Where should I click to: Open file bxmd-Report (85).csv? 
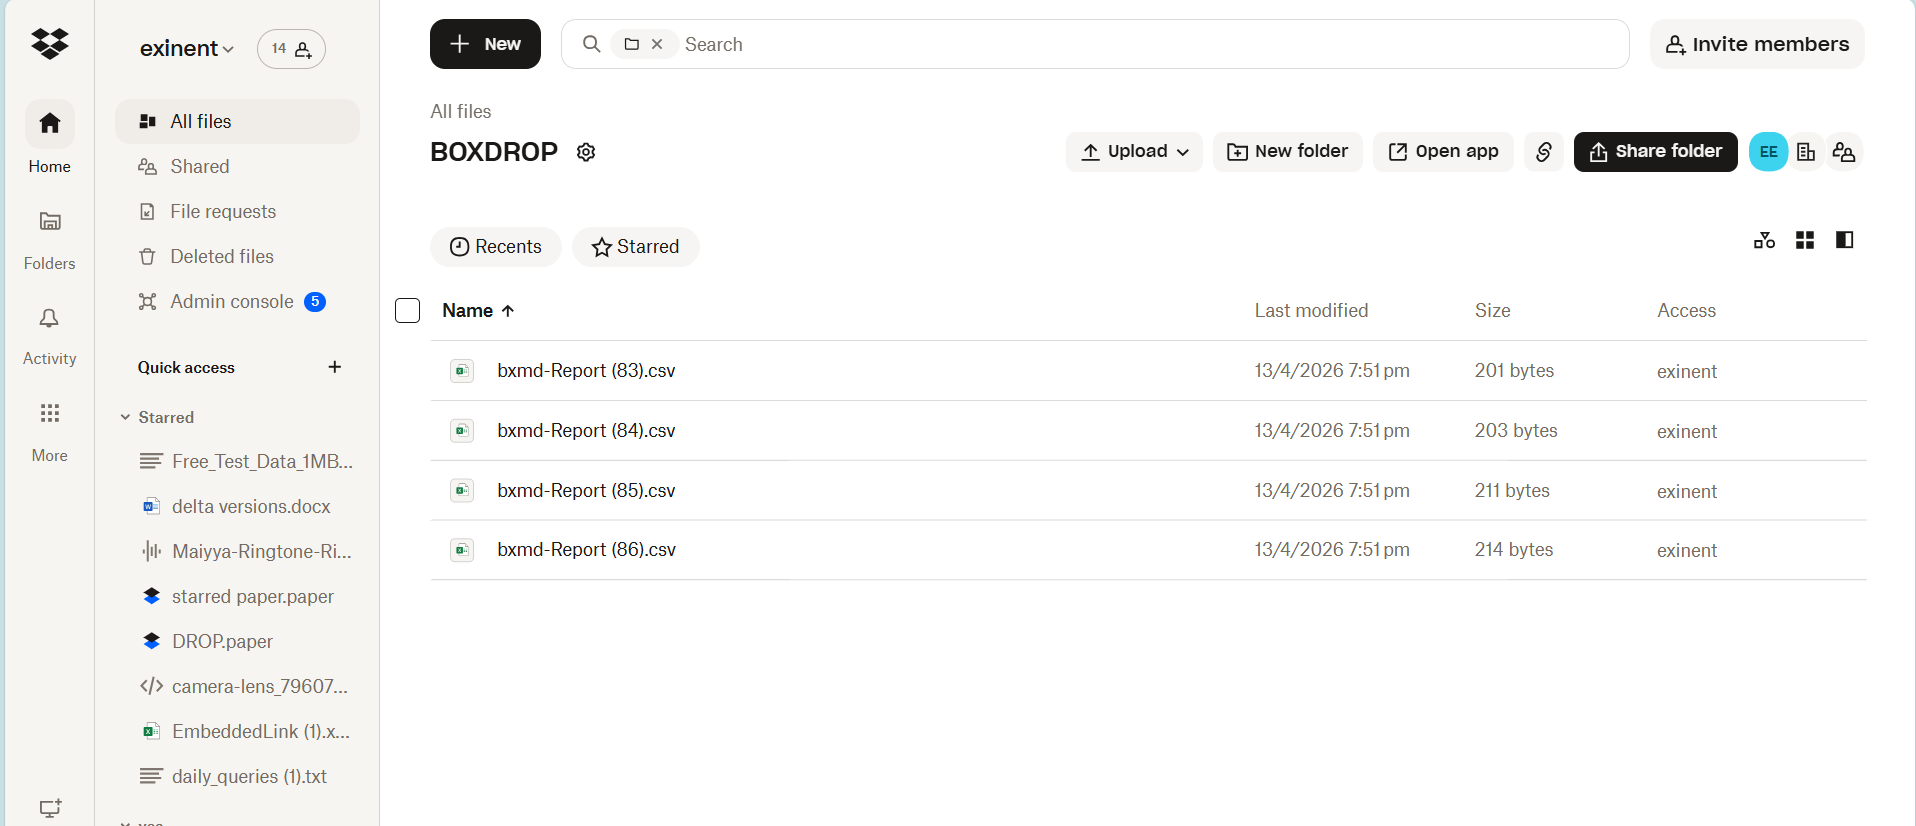click(586, 490)
